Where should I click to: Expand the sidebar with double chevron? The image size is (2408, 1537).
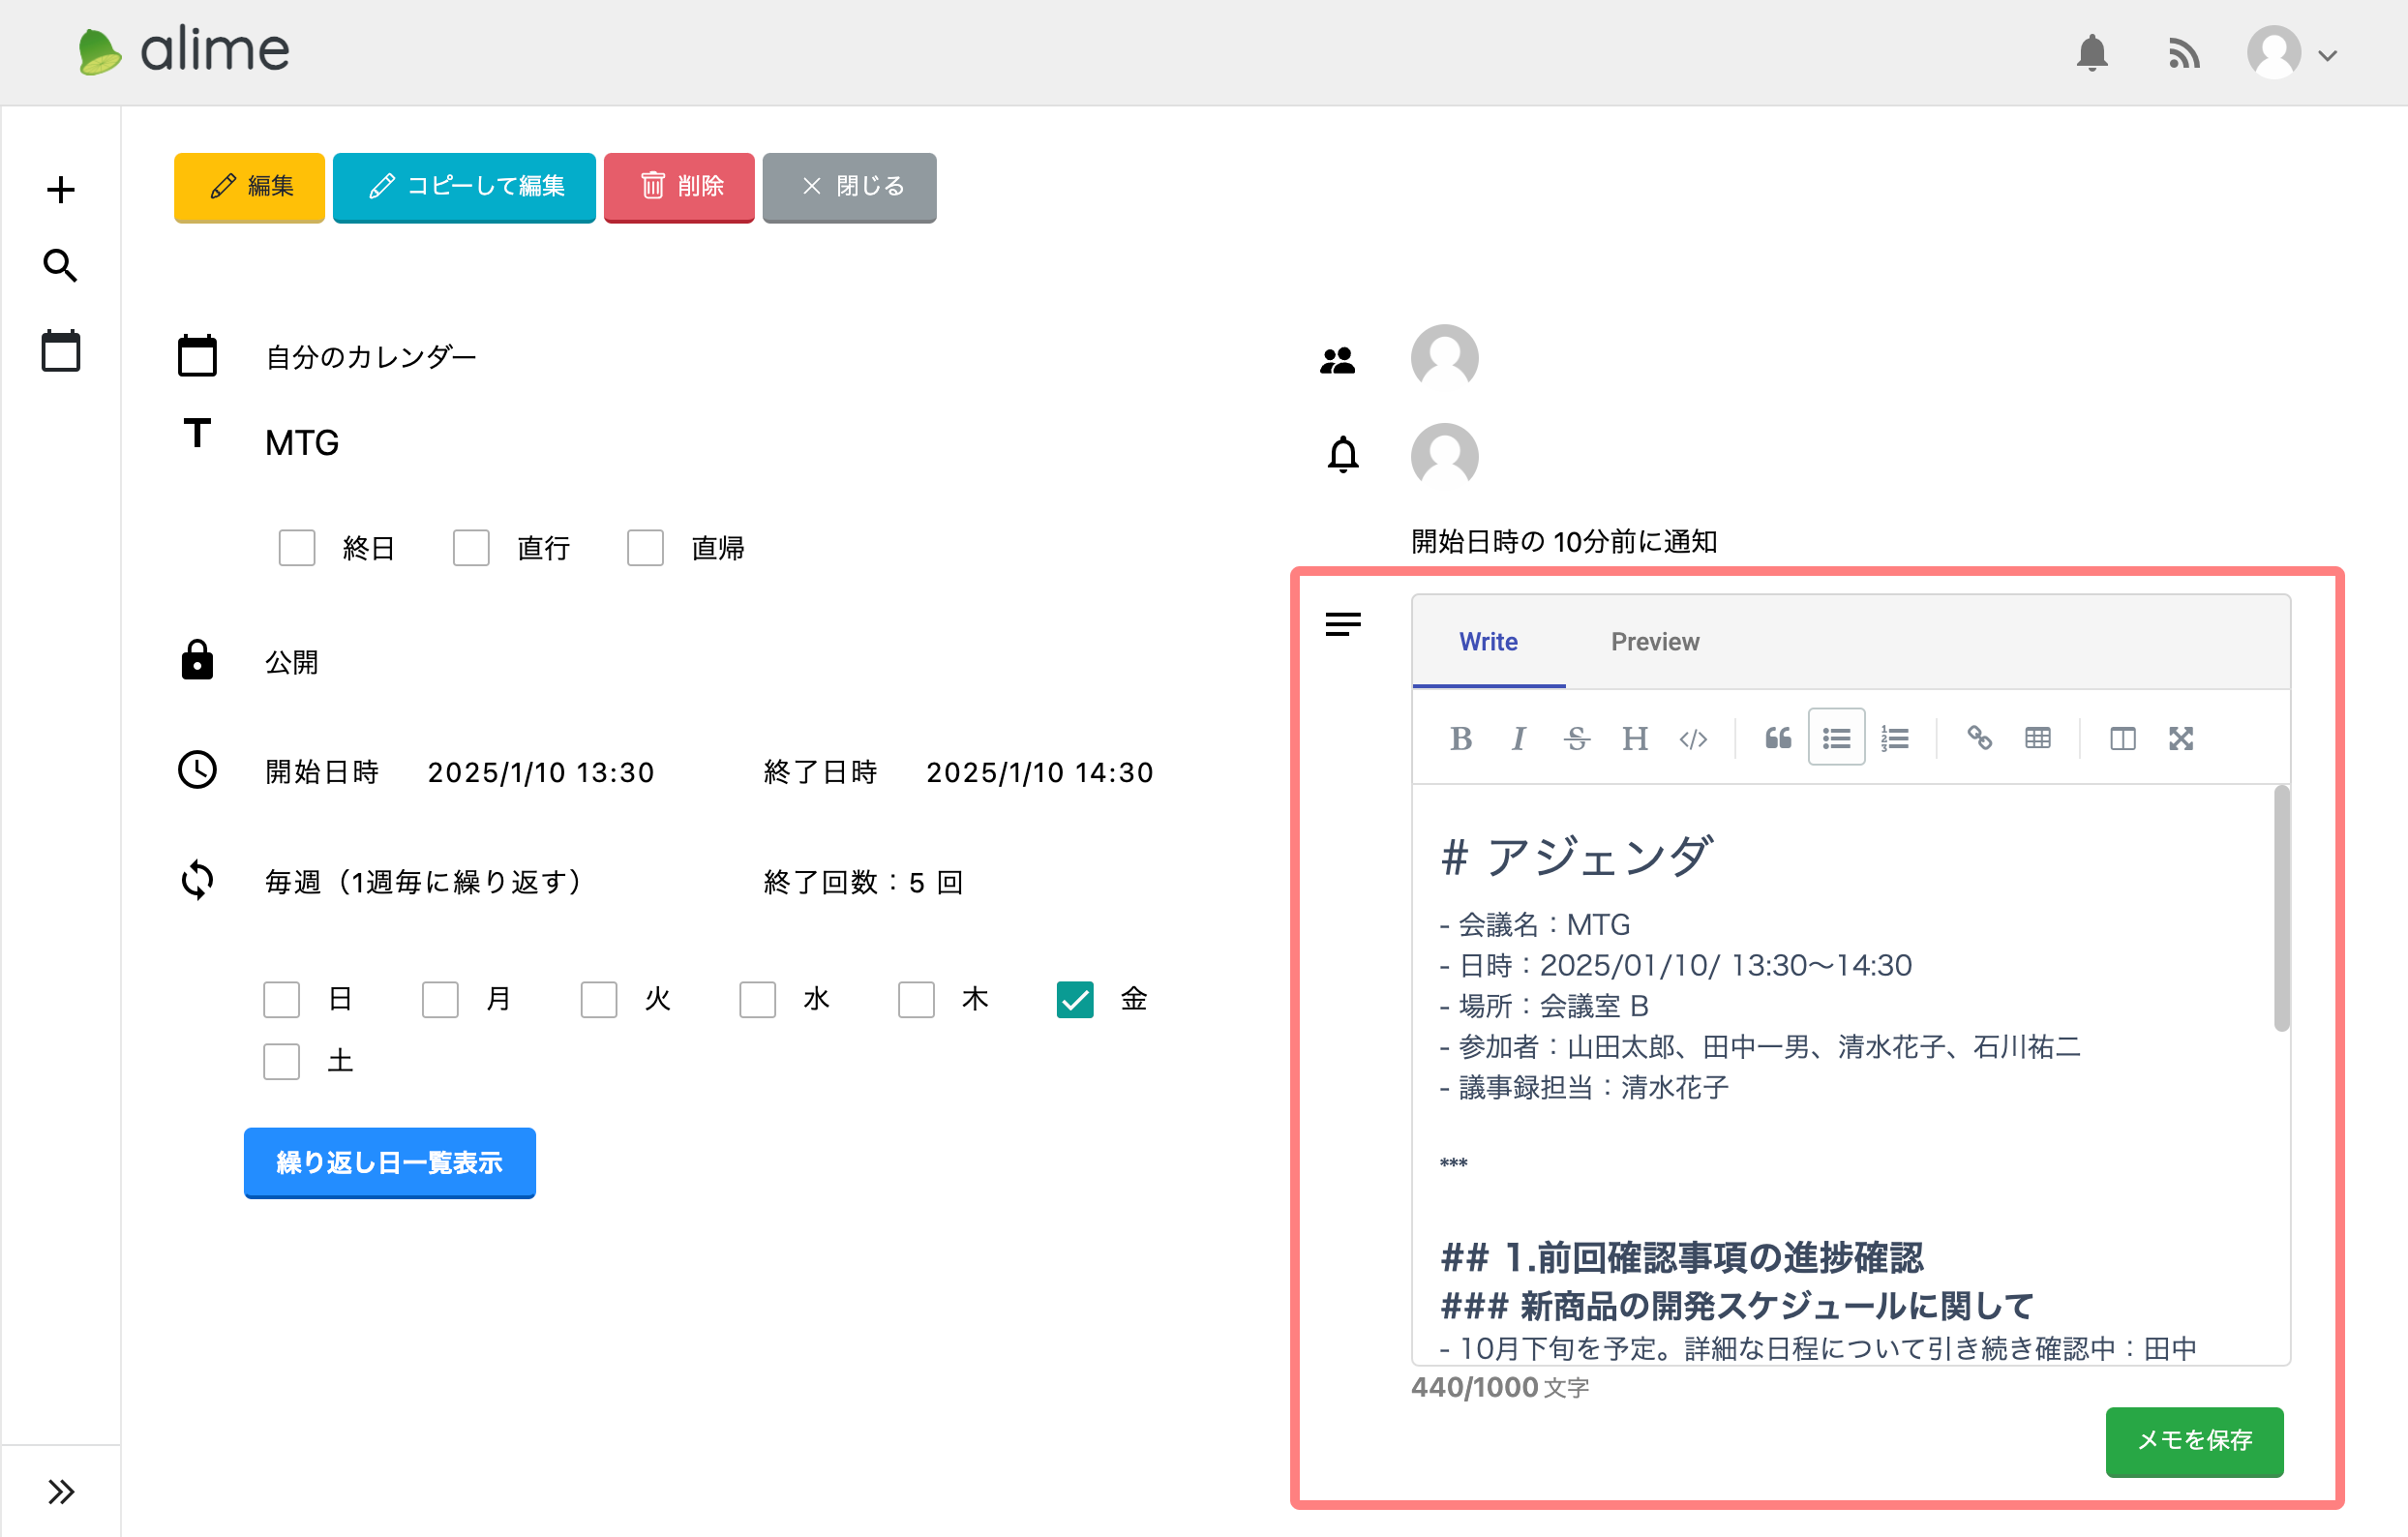[x=60, y=1491]
